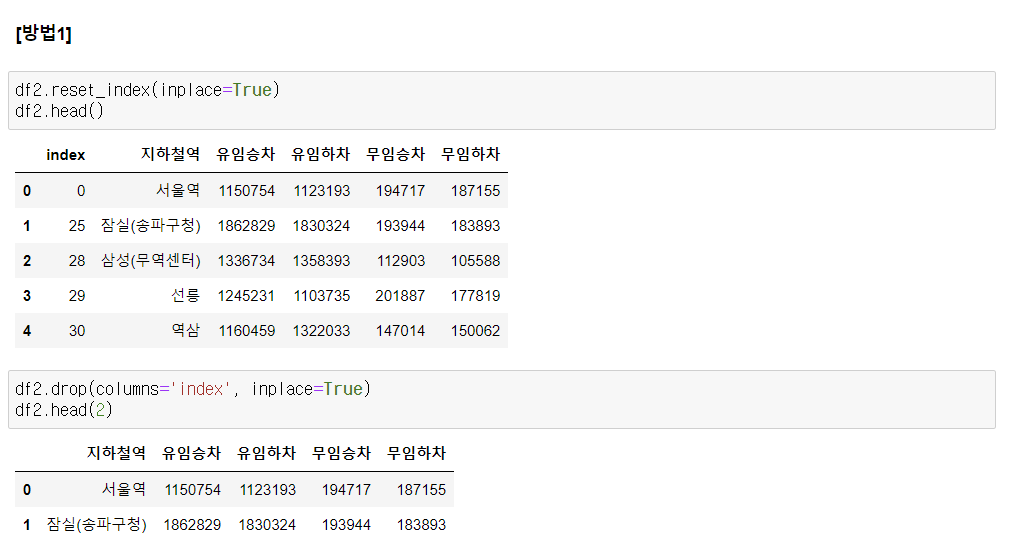Click value 105588 in the 삼성 row

[x=475, y=261]
